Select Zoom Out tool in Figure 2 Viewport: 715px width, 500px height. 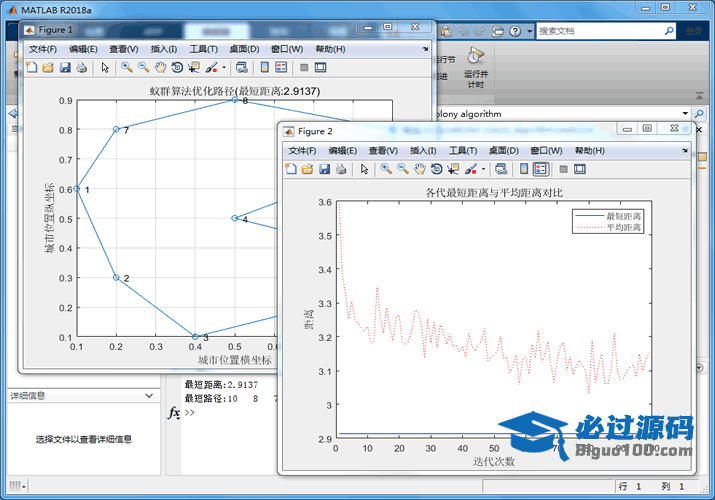(x=403, y=169)
